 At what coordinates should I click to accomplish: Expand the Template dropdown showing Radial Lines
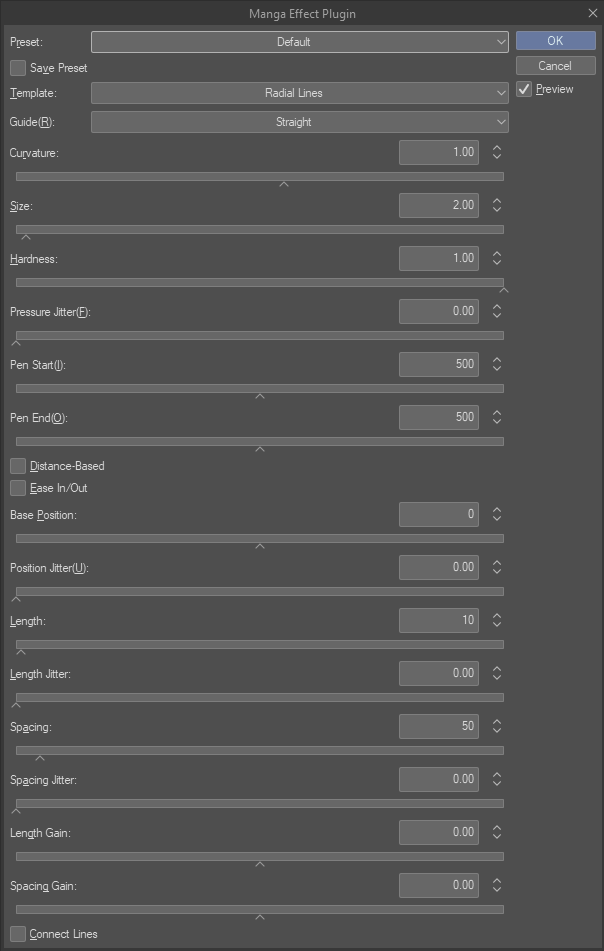click(299, 93)
